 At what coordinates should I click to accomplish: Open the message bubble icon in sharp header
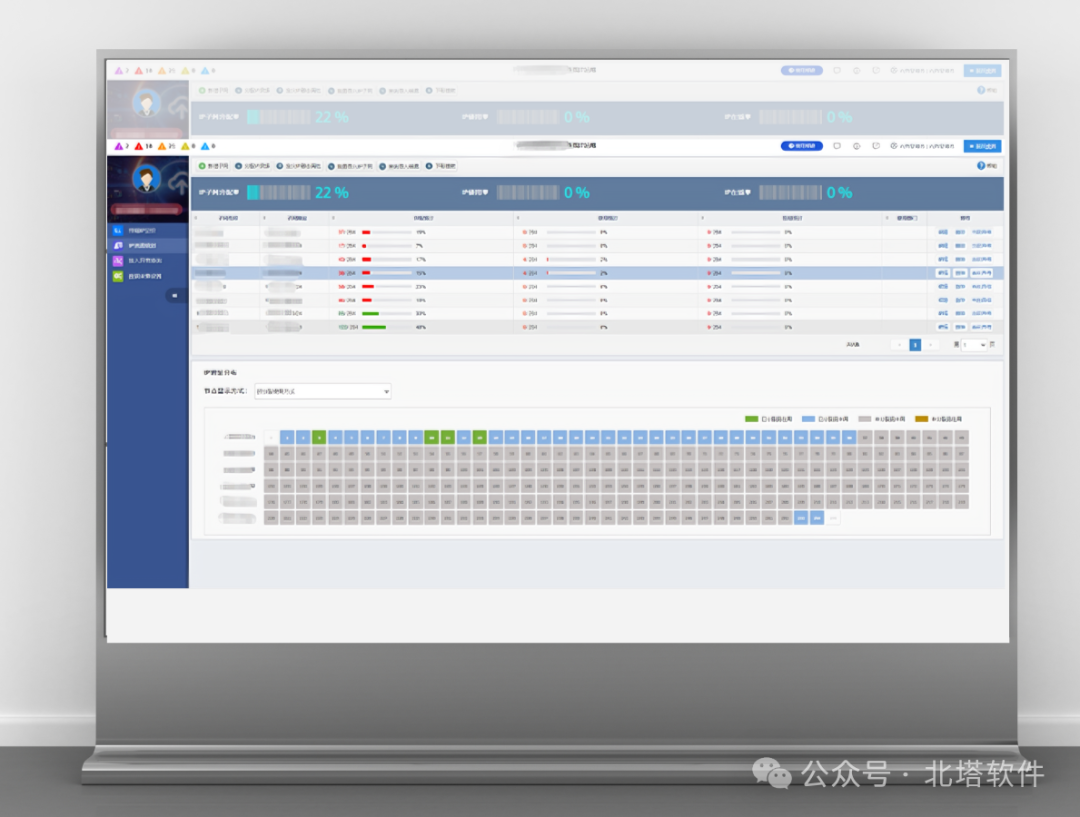[837, 146]
